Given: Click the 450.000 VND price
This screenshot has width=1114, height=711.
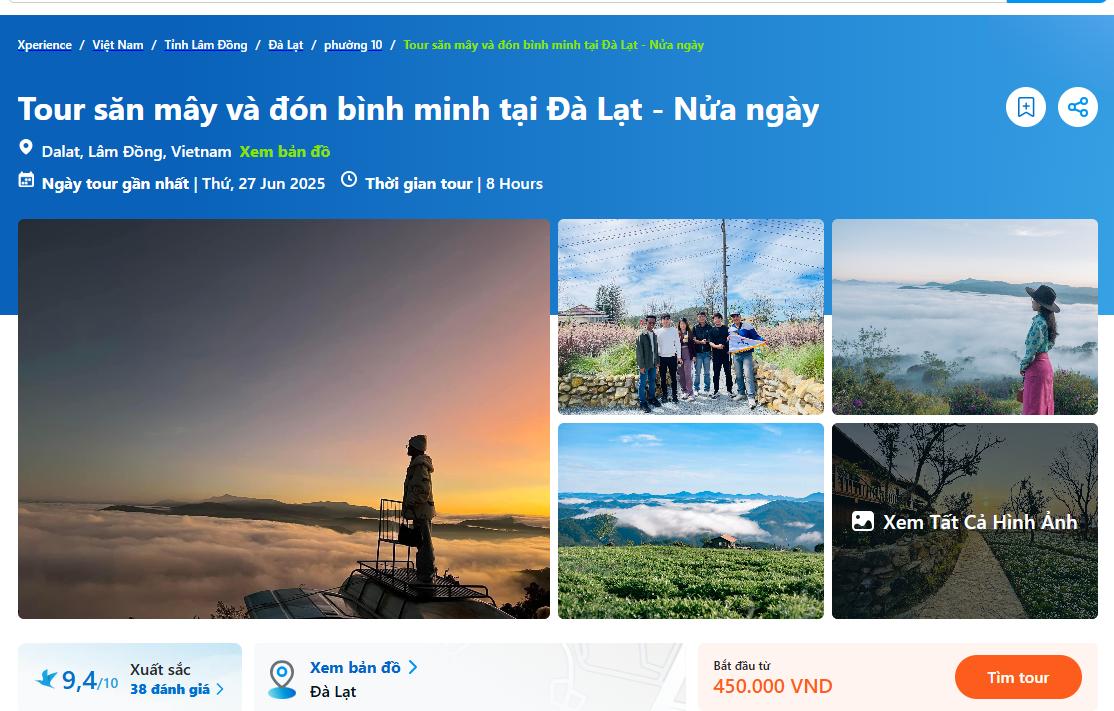Looking at the screenshot, I should tap(772, 686).
